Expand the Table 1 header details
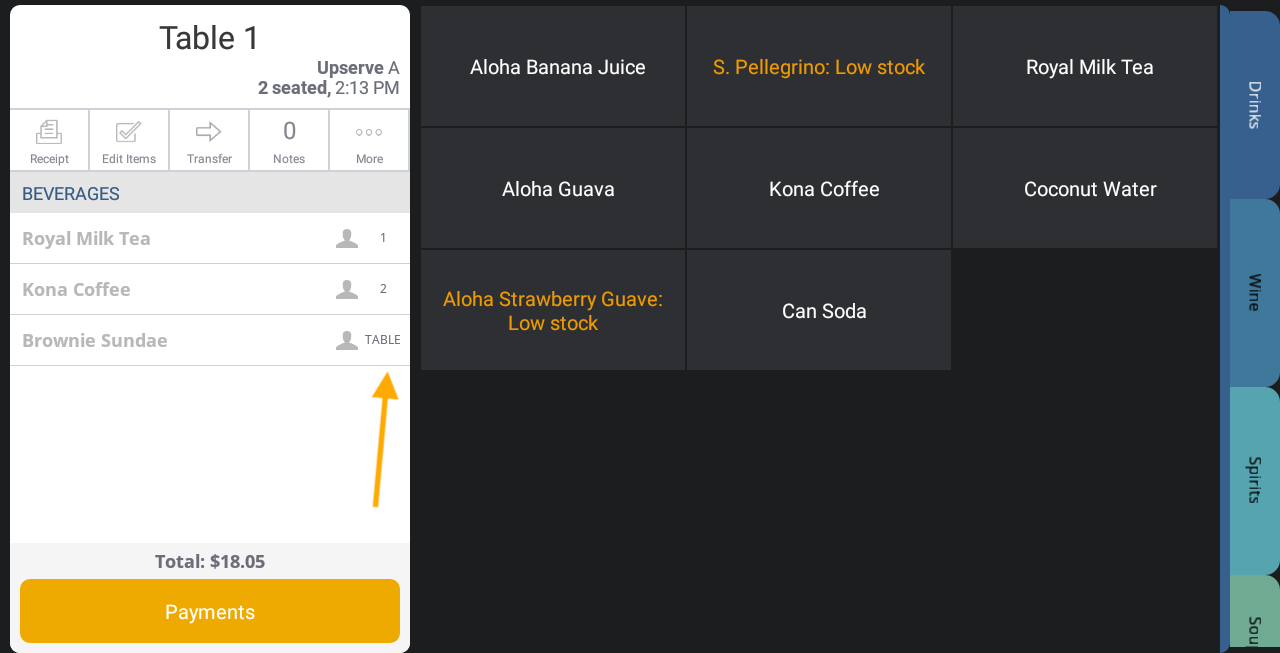The image size is (1280, 653). coord(208,37)
